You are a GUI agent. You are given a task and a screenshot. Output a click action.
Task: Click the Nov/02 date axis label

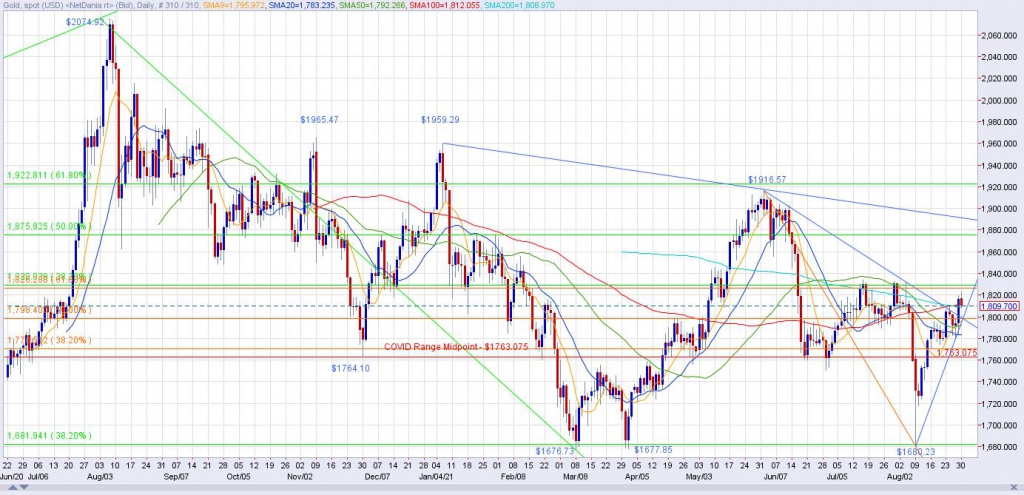[x=300, y=477]
